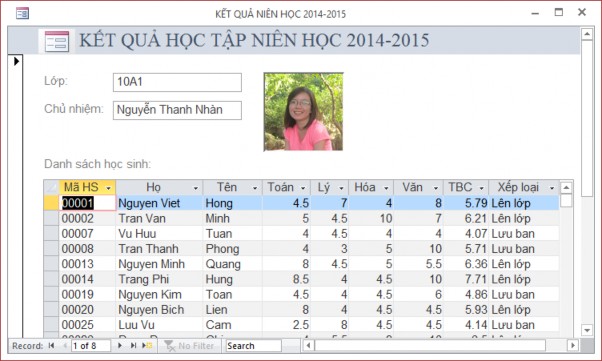Screen dimensions: 602x361
Task: Click cell 'Luu Vu' in Họ column
Action: [159, 325]
